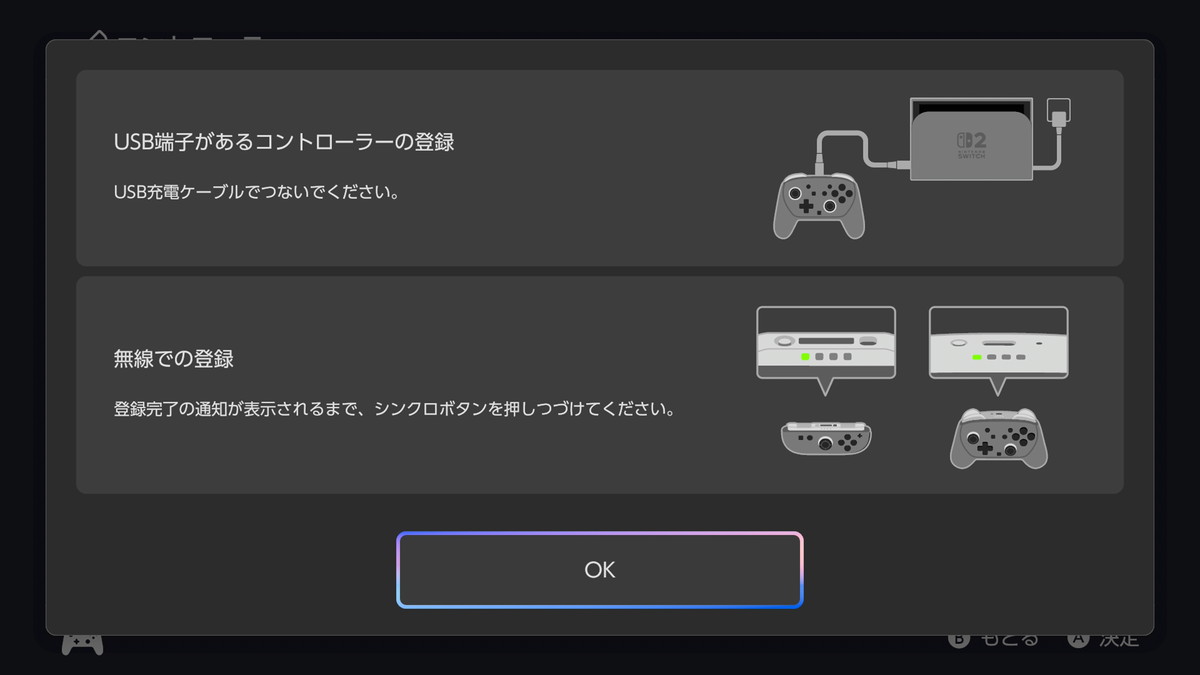Click the Switch 2 dock illustration
Viewport: 1200px width, 675px height.
(971, 139)
